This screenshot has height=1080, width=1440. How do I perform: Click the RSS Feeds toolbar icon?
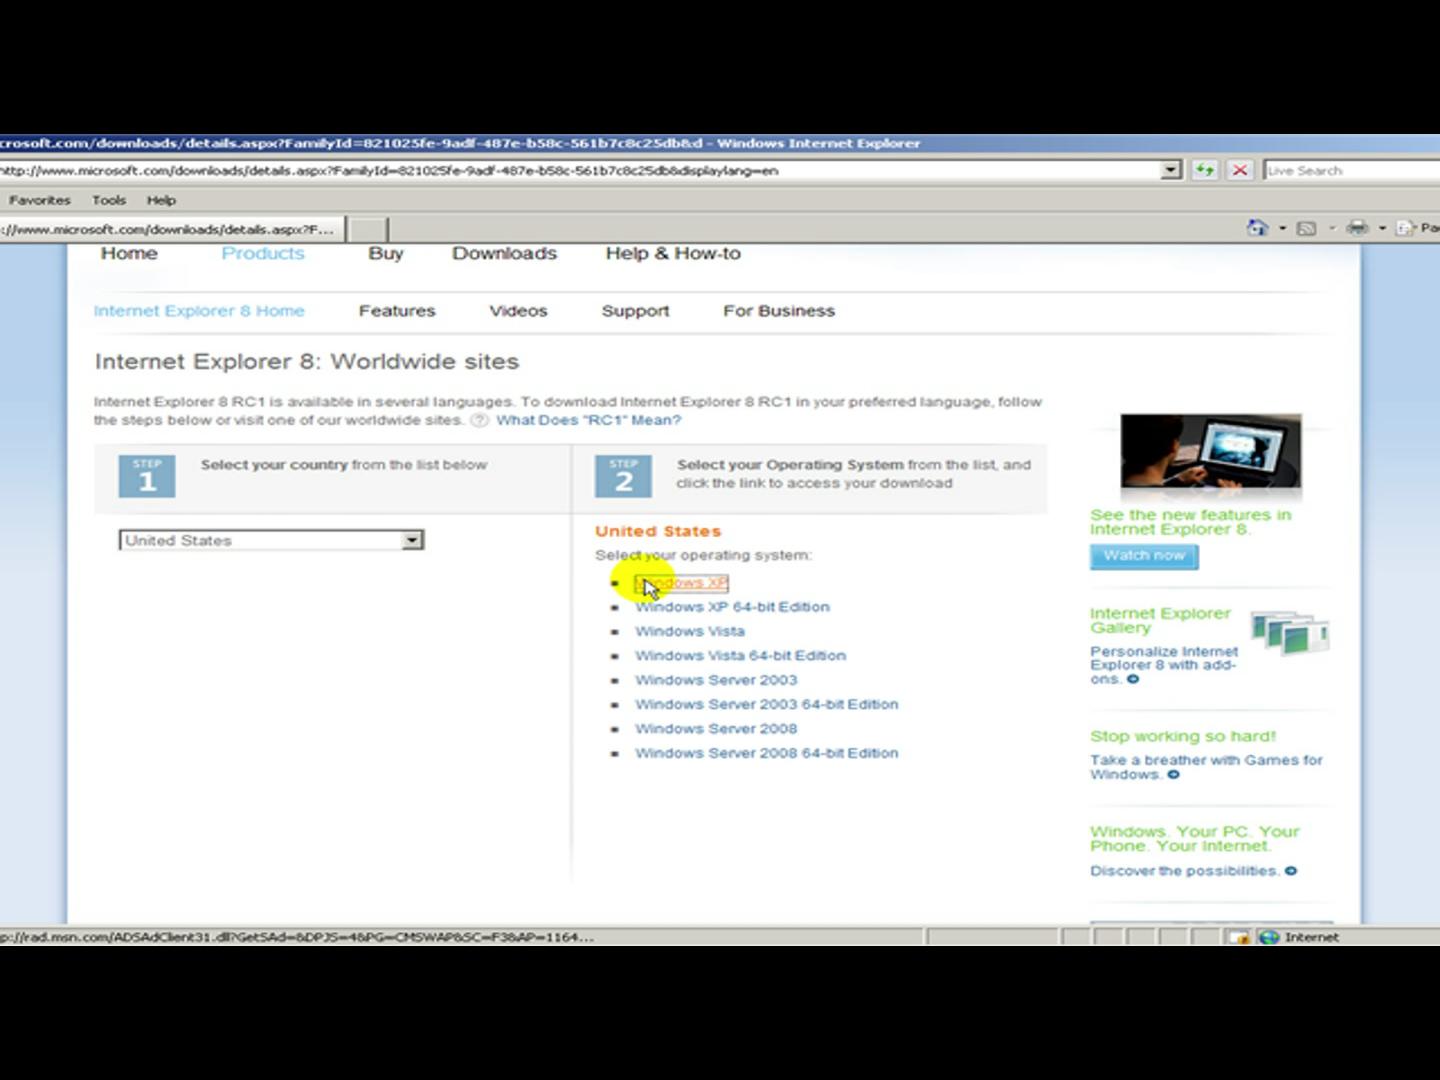pos(1306,228)
